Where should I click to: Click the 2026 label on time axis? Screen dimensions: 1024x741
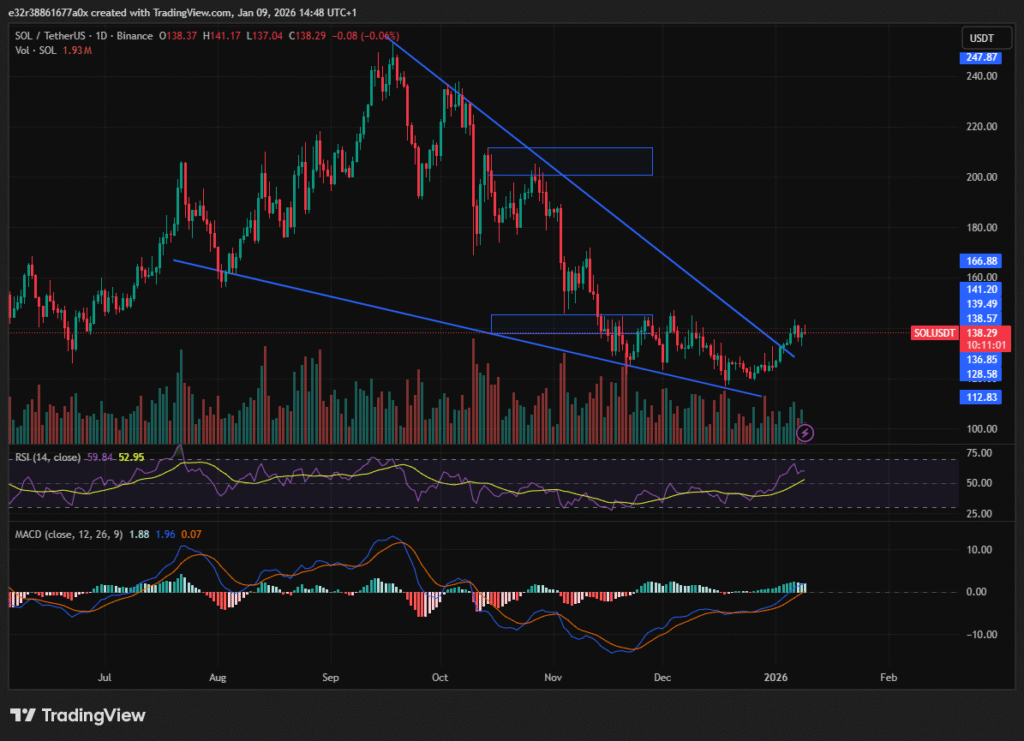(776, 677)
